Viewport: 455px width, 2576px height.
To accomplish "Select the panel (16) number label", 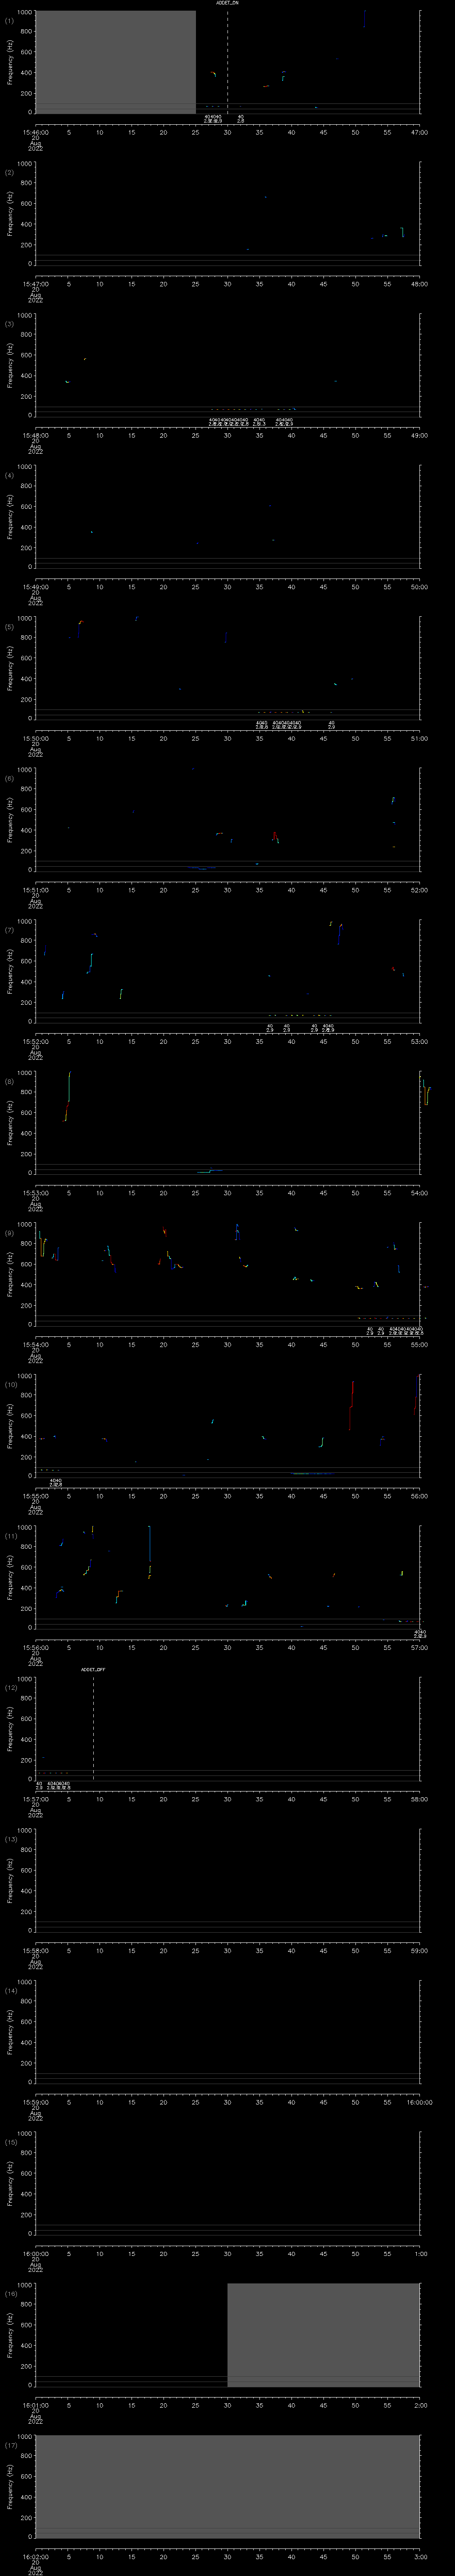I will [x=10, y=2293].
